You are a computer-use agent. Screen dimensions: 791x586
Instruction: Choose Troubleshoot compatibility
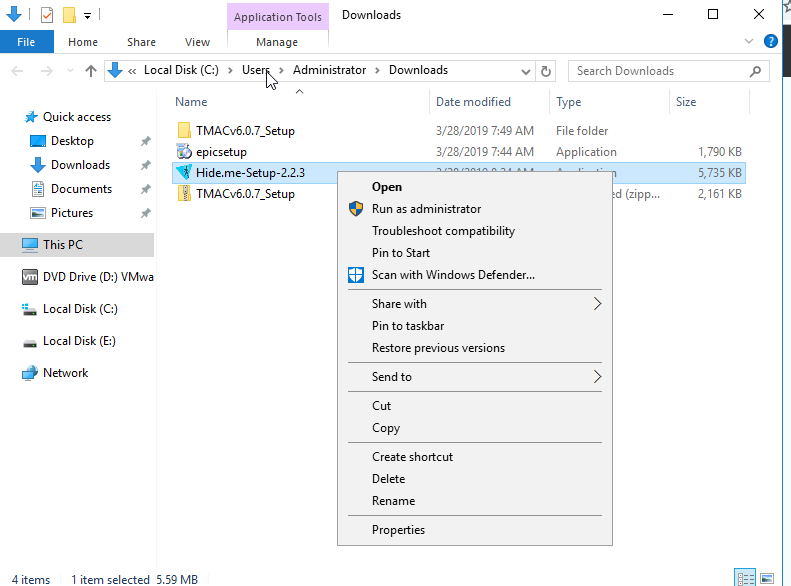[475, 231]
